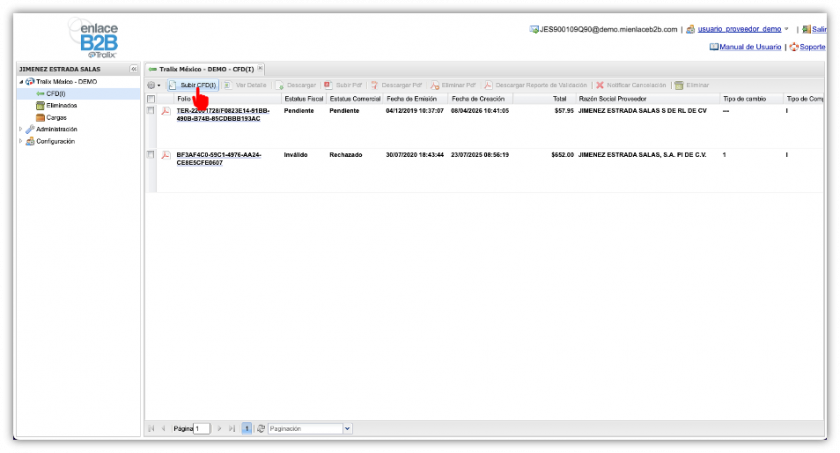Open the Manual de Usuario link
This screenshot has width=840, height=453.
click(x=750, y=47)
